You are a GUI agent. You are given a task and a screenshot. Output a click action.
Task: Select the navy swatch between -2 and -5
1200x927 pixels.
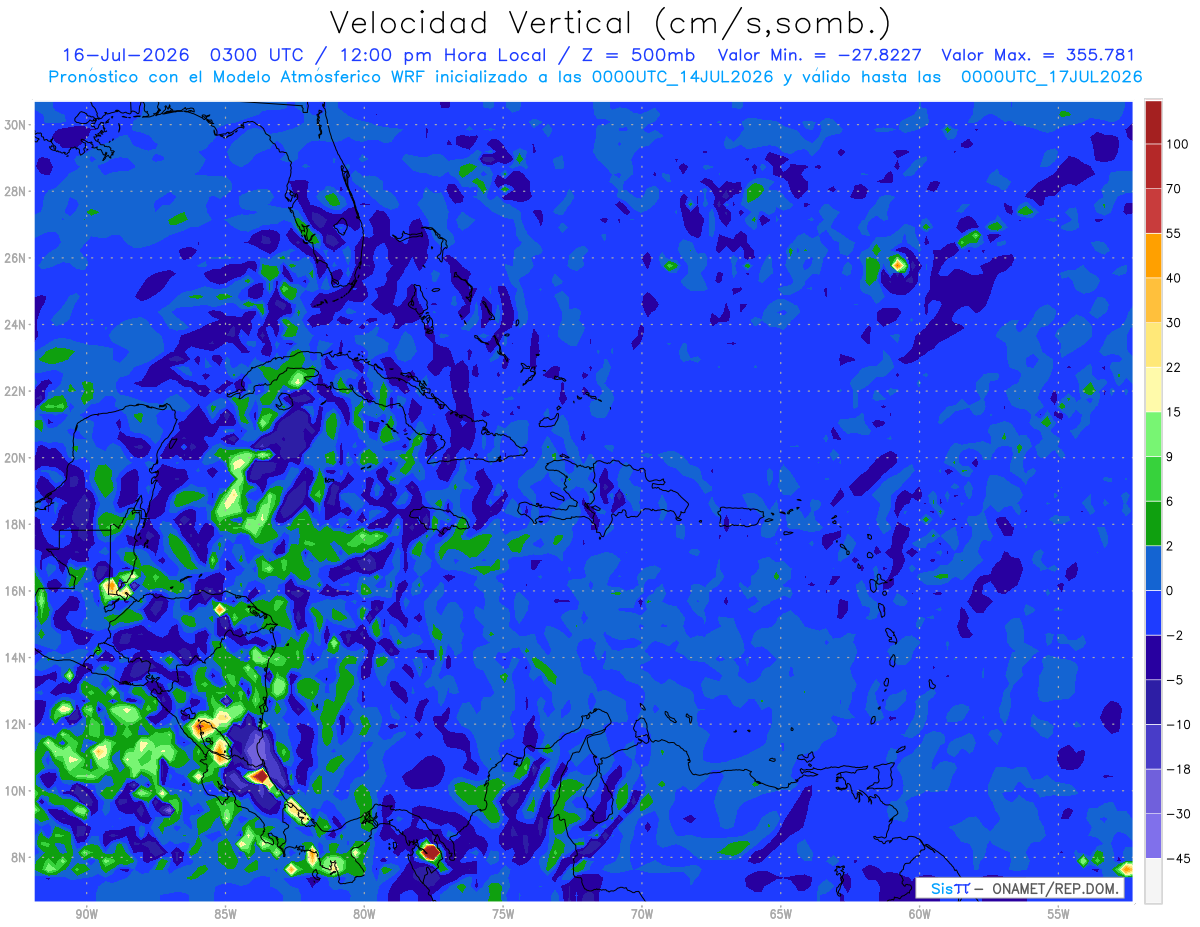tap(1152, 657)
